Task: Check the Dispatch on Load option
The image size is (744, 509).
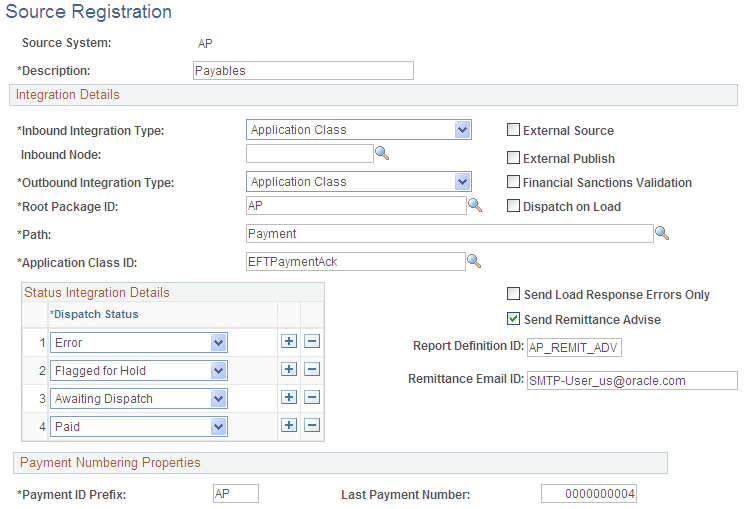Action: pos(513,206)
